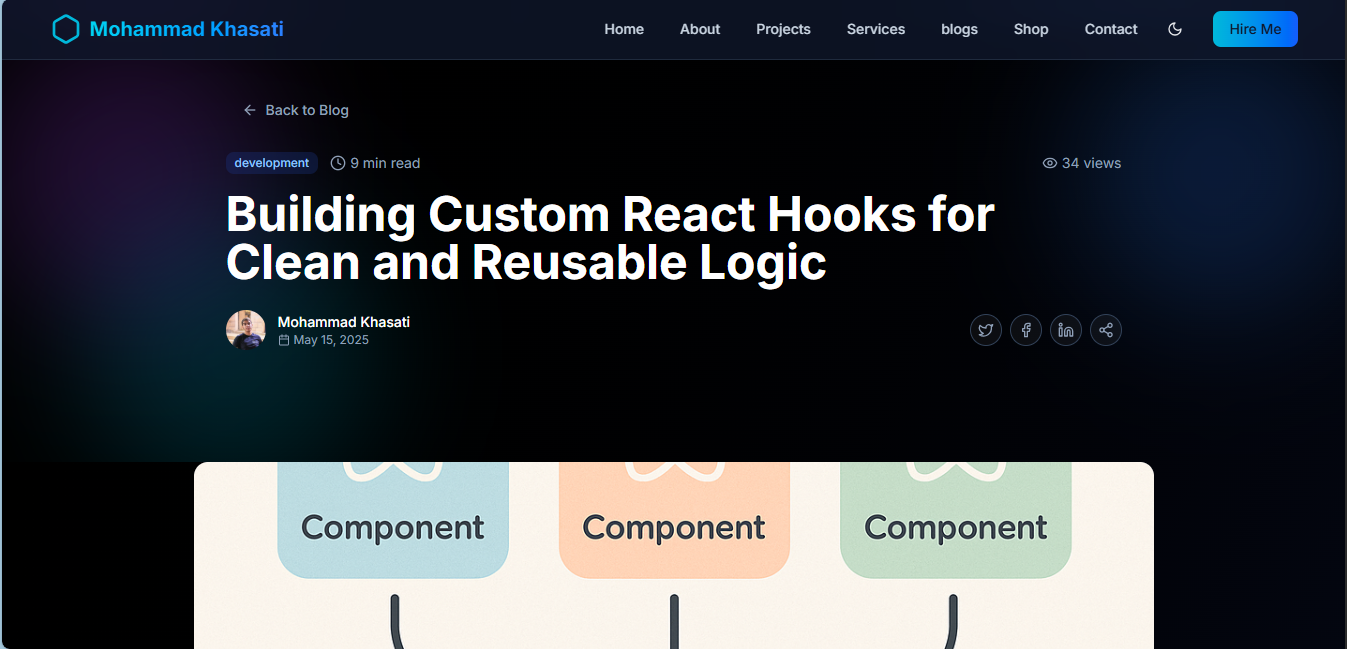This screenshot has width=1347, height=649.
Task: Open the Contact page
Action: (x=1111, y=29)
